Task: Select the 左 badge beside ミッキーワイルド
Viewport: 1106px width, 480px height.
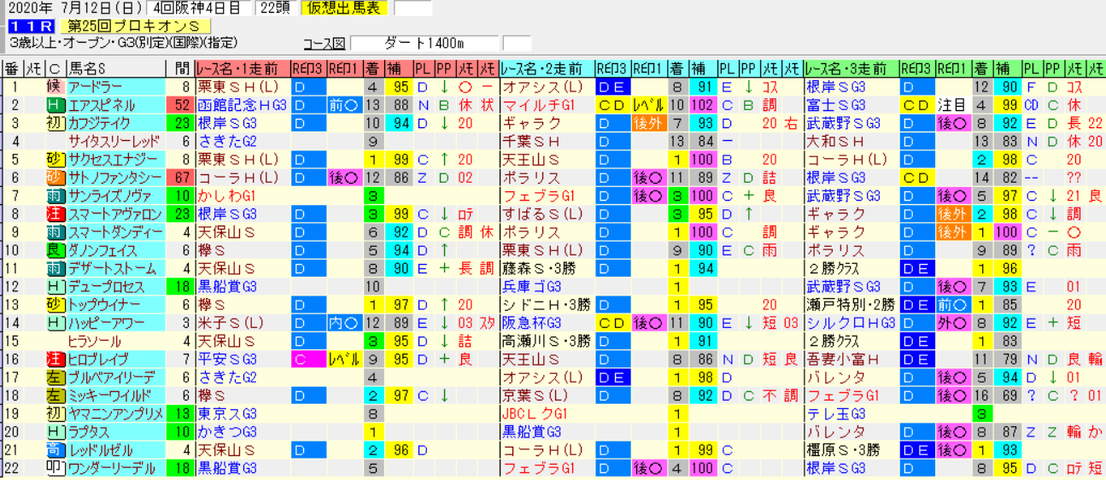Action: tap(54, 395)
